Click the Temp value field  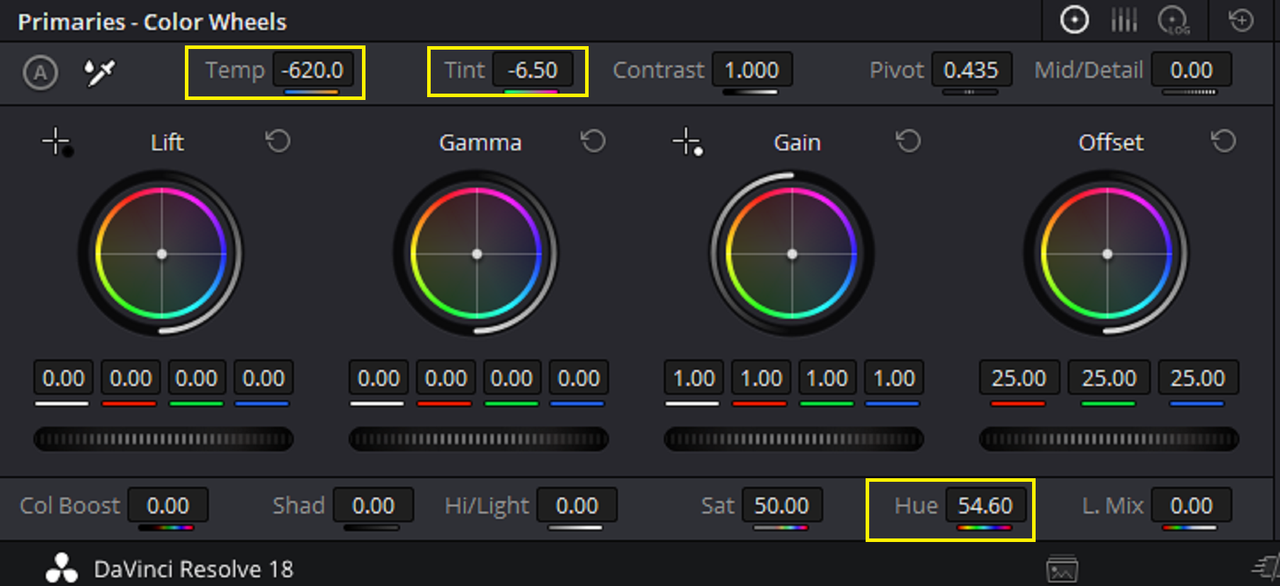pyautogui.click(x=313, y=71)
